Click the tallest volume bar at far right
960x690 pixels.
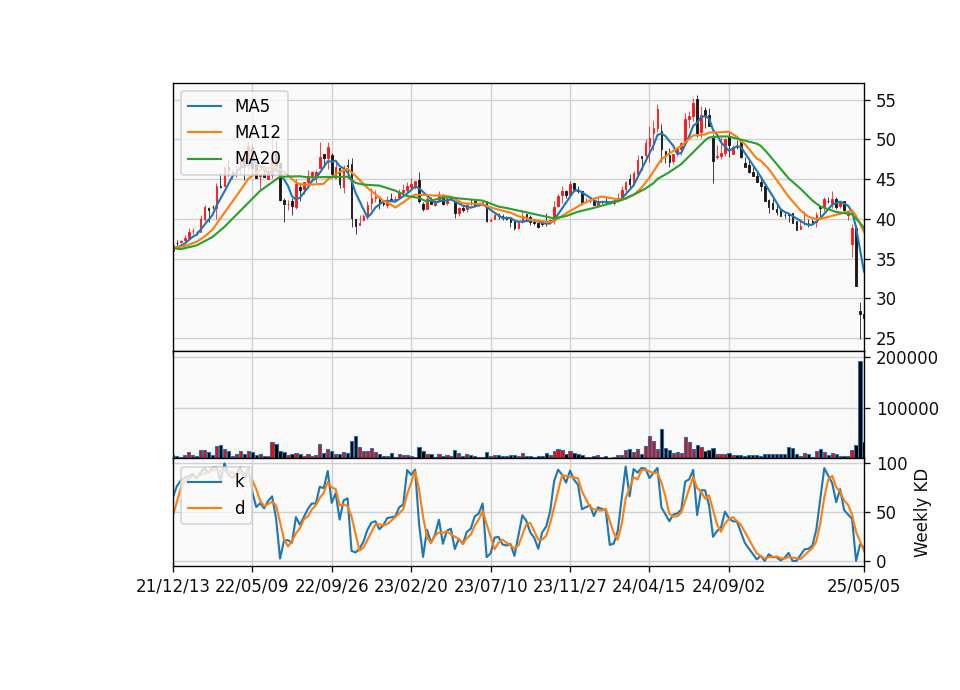(x=860, y=410)
